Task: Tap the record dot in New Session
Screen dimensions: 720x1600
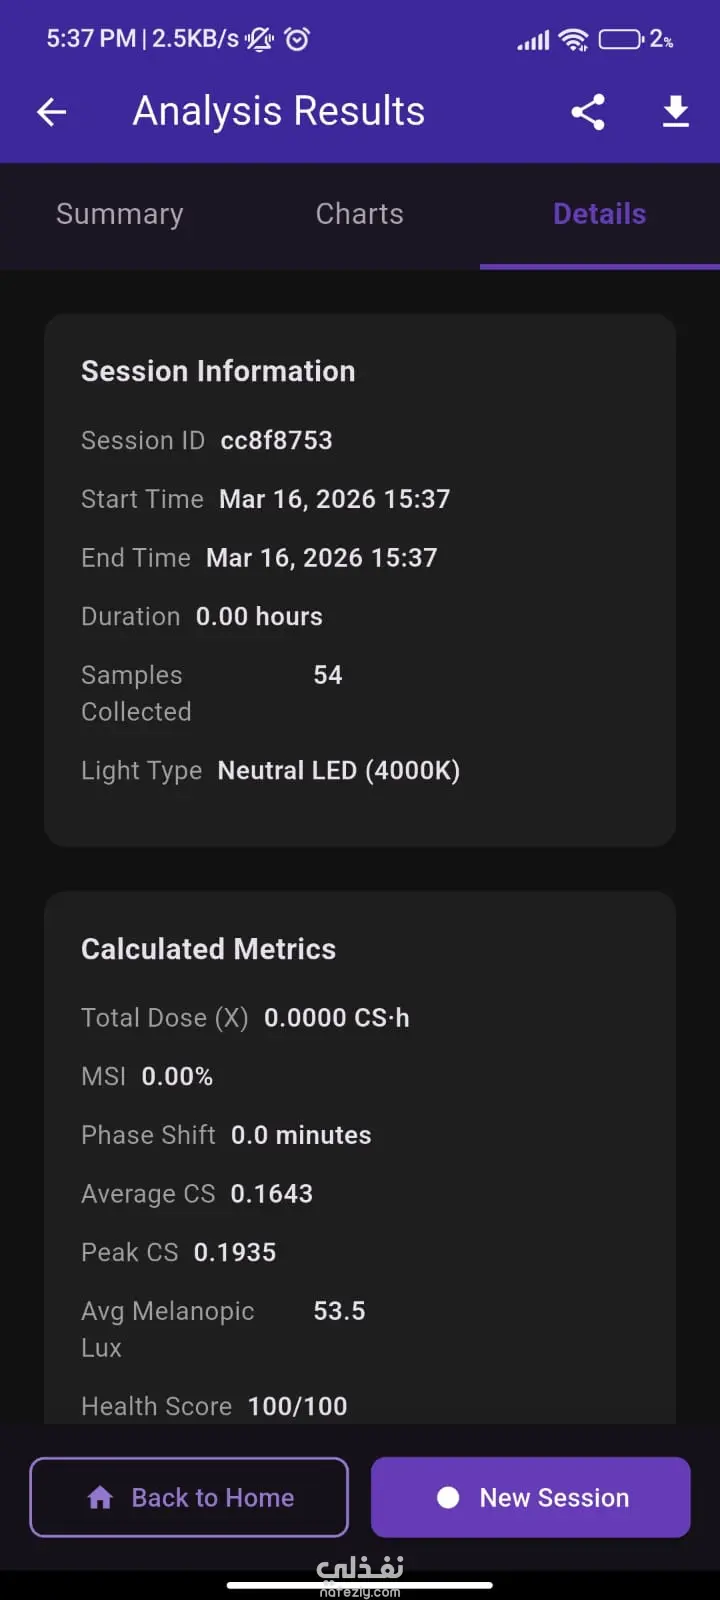Action: (x=448, y=1497)
